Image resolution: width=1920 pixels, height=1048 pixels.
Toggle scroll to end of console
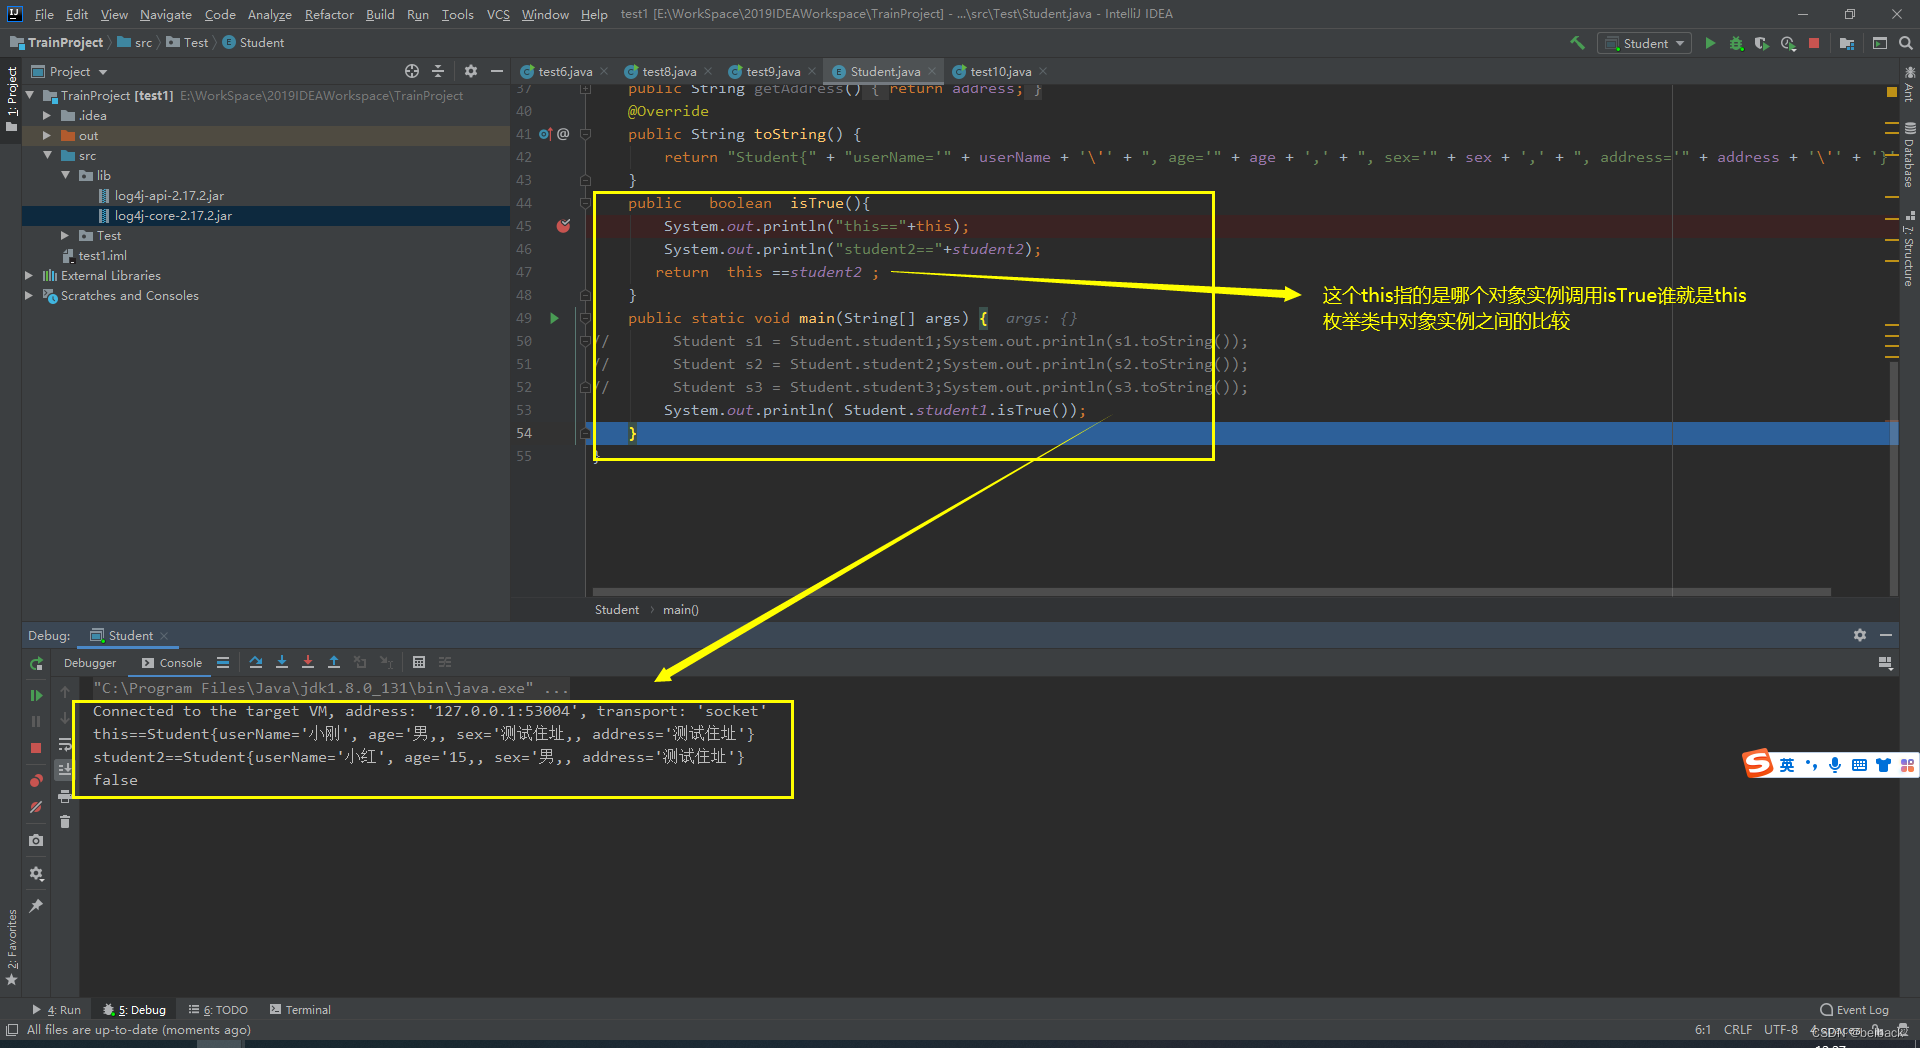[65, 770]
